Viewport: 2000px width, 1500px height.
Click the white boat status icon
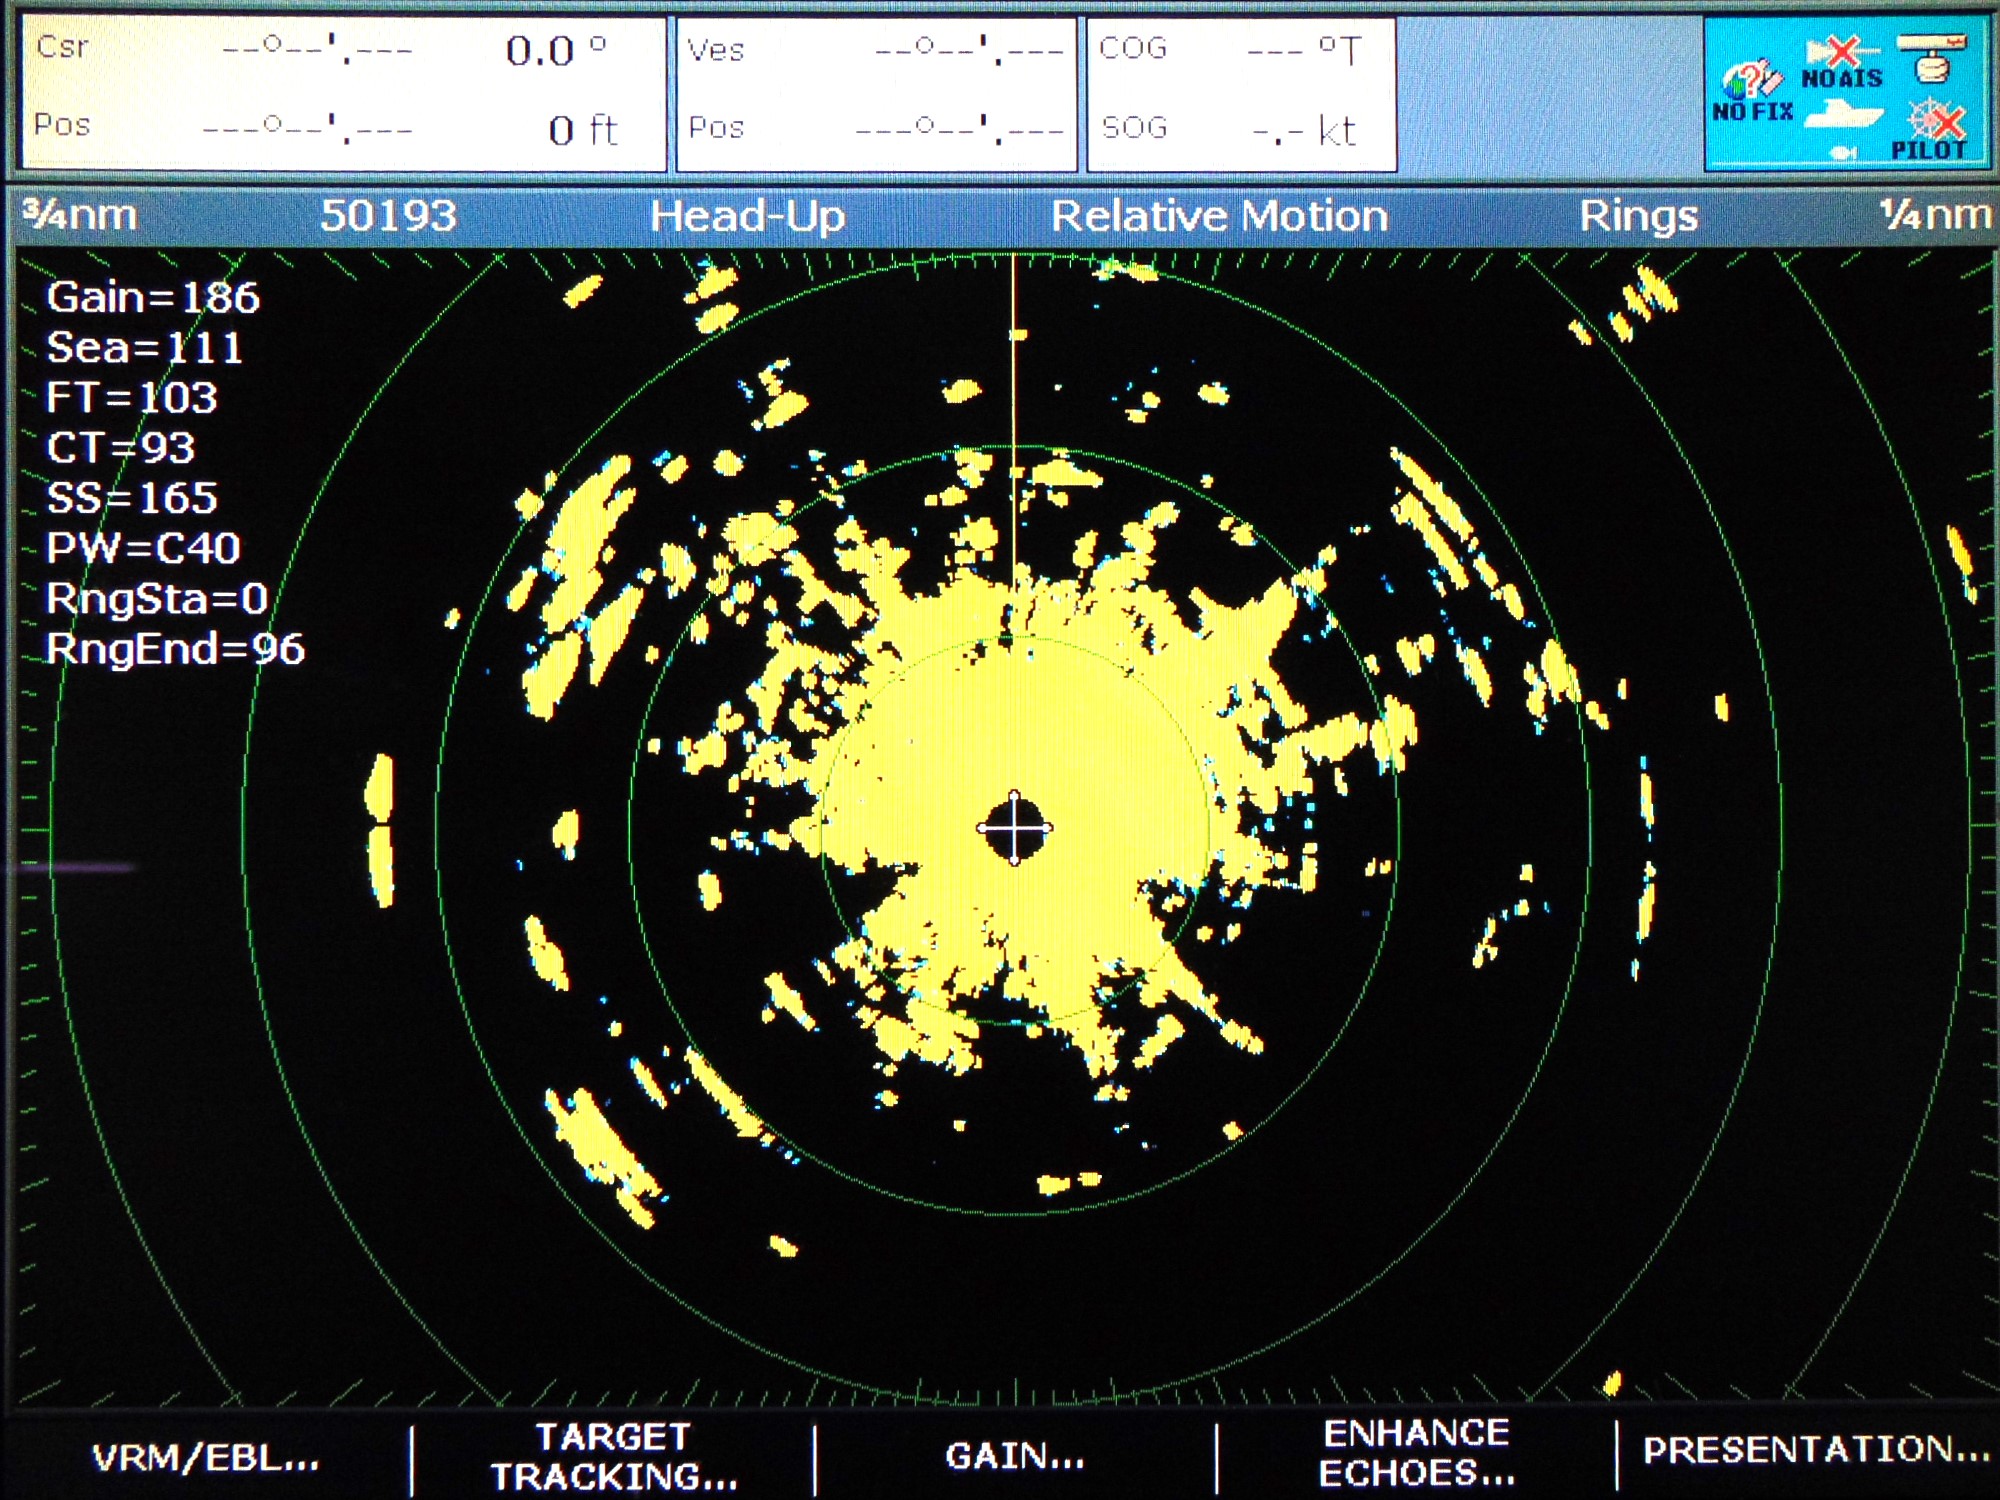pyautogui.click(x=1845, y=116)
